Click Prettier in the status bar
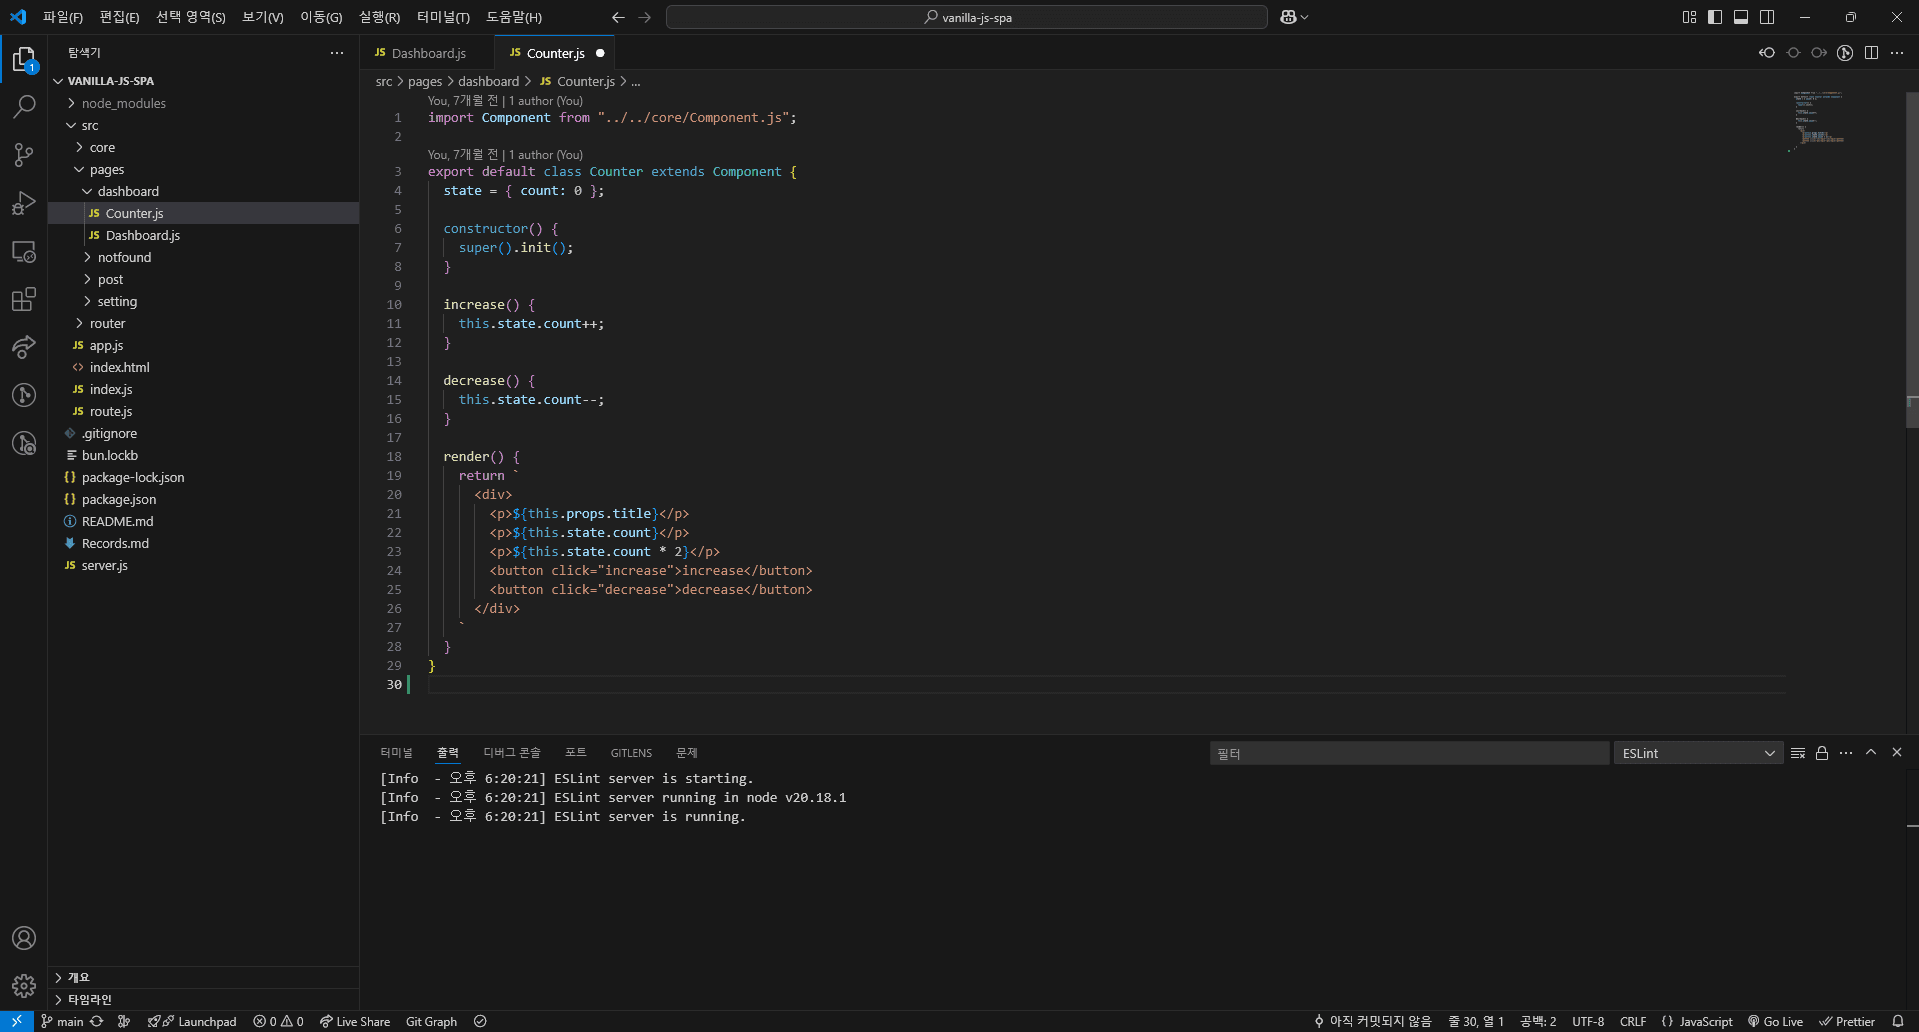1919x1032 pixels. tap(1848, 1021)
